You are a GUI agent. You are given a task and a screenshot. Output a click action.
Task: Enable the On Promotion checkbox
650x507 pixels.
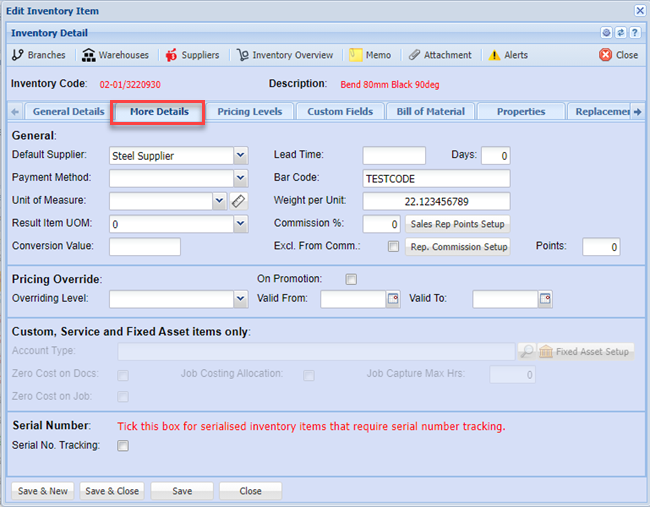coord(351,279)
